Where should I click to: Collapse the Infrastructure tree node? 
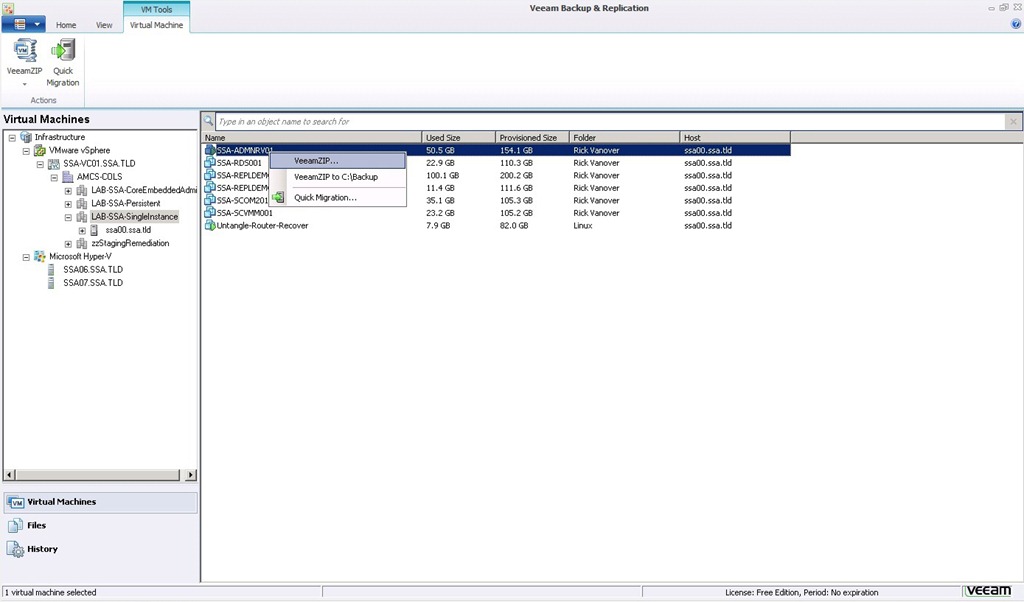(12, 138)
